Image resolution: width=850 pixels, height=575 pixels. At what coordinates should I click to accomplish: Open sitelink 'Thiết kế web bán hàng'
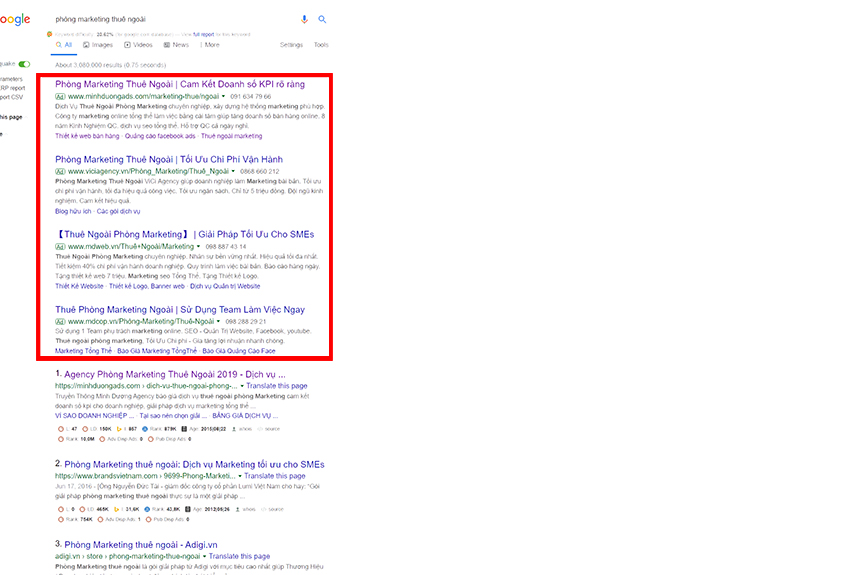[x=87, y=136]
